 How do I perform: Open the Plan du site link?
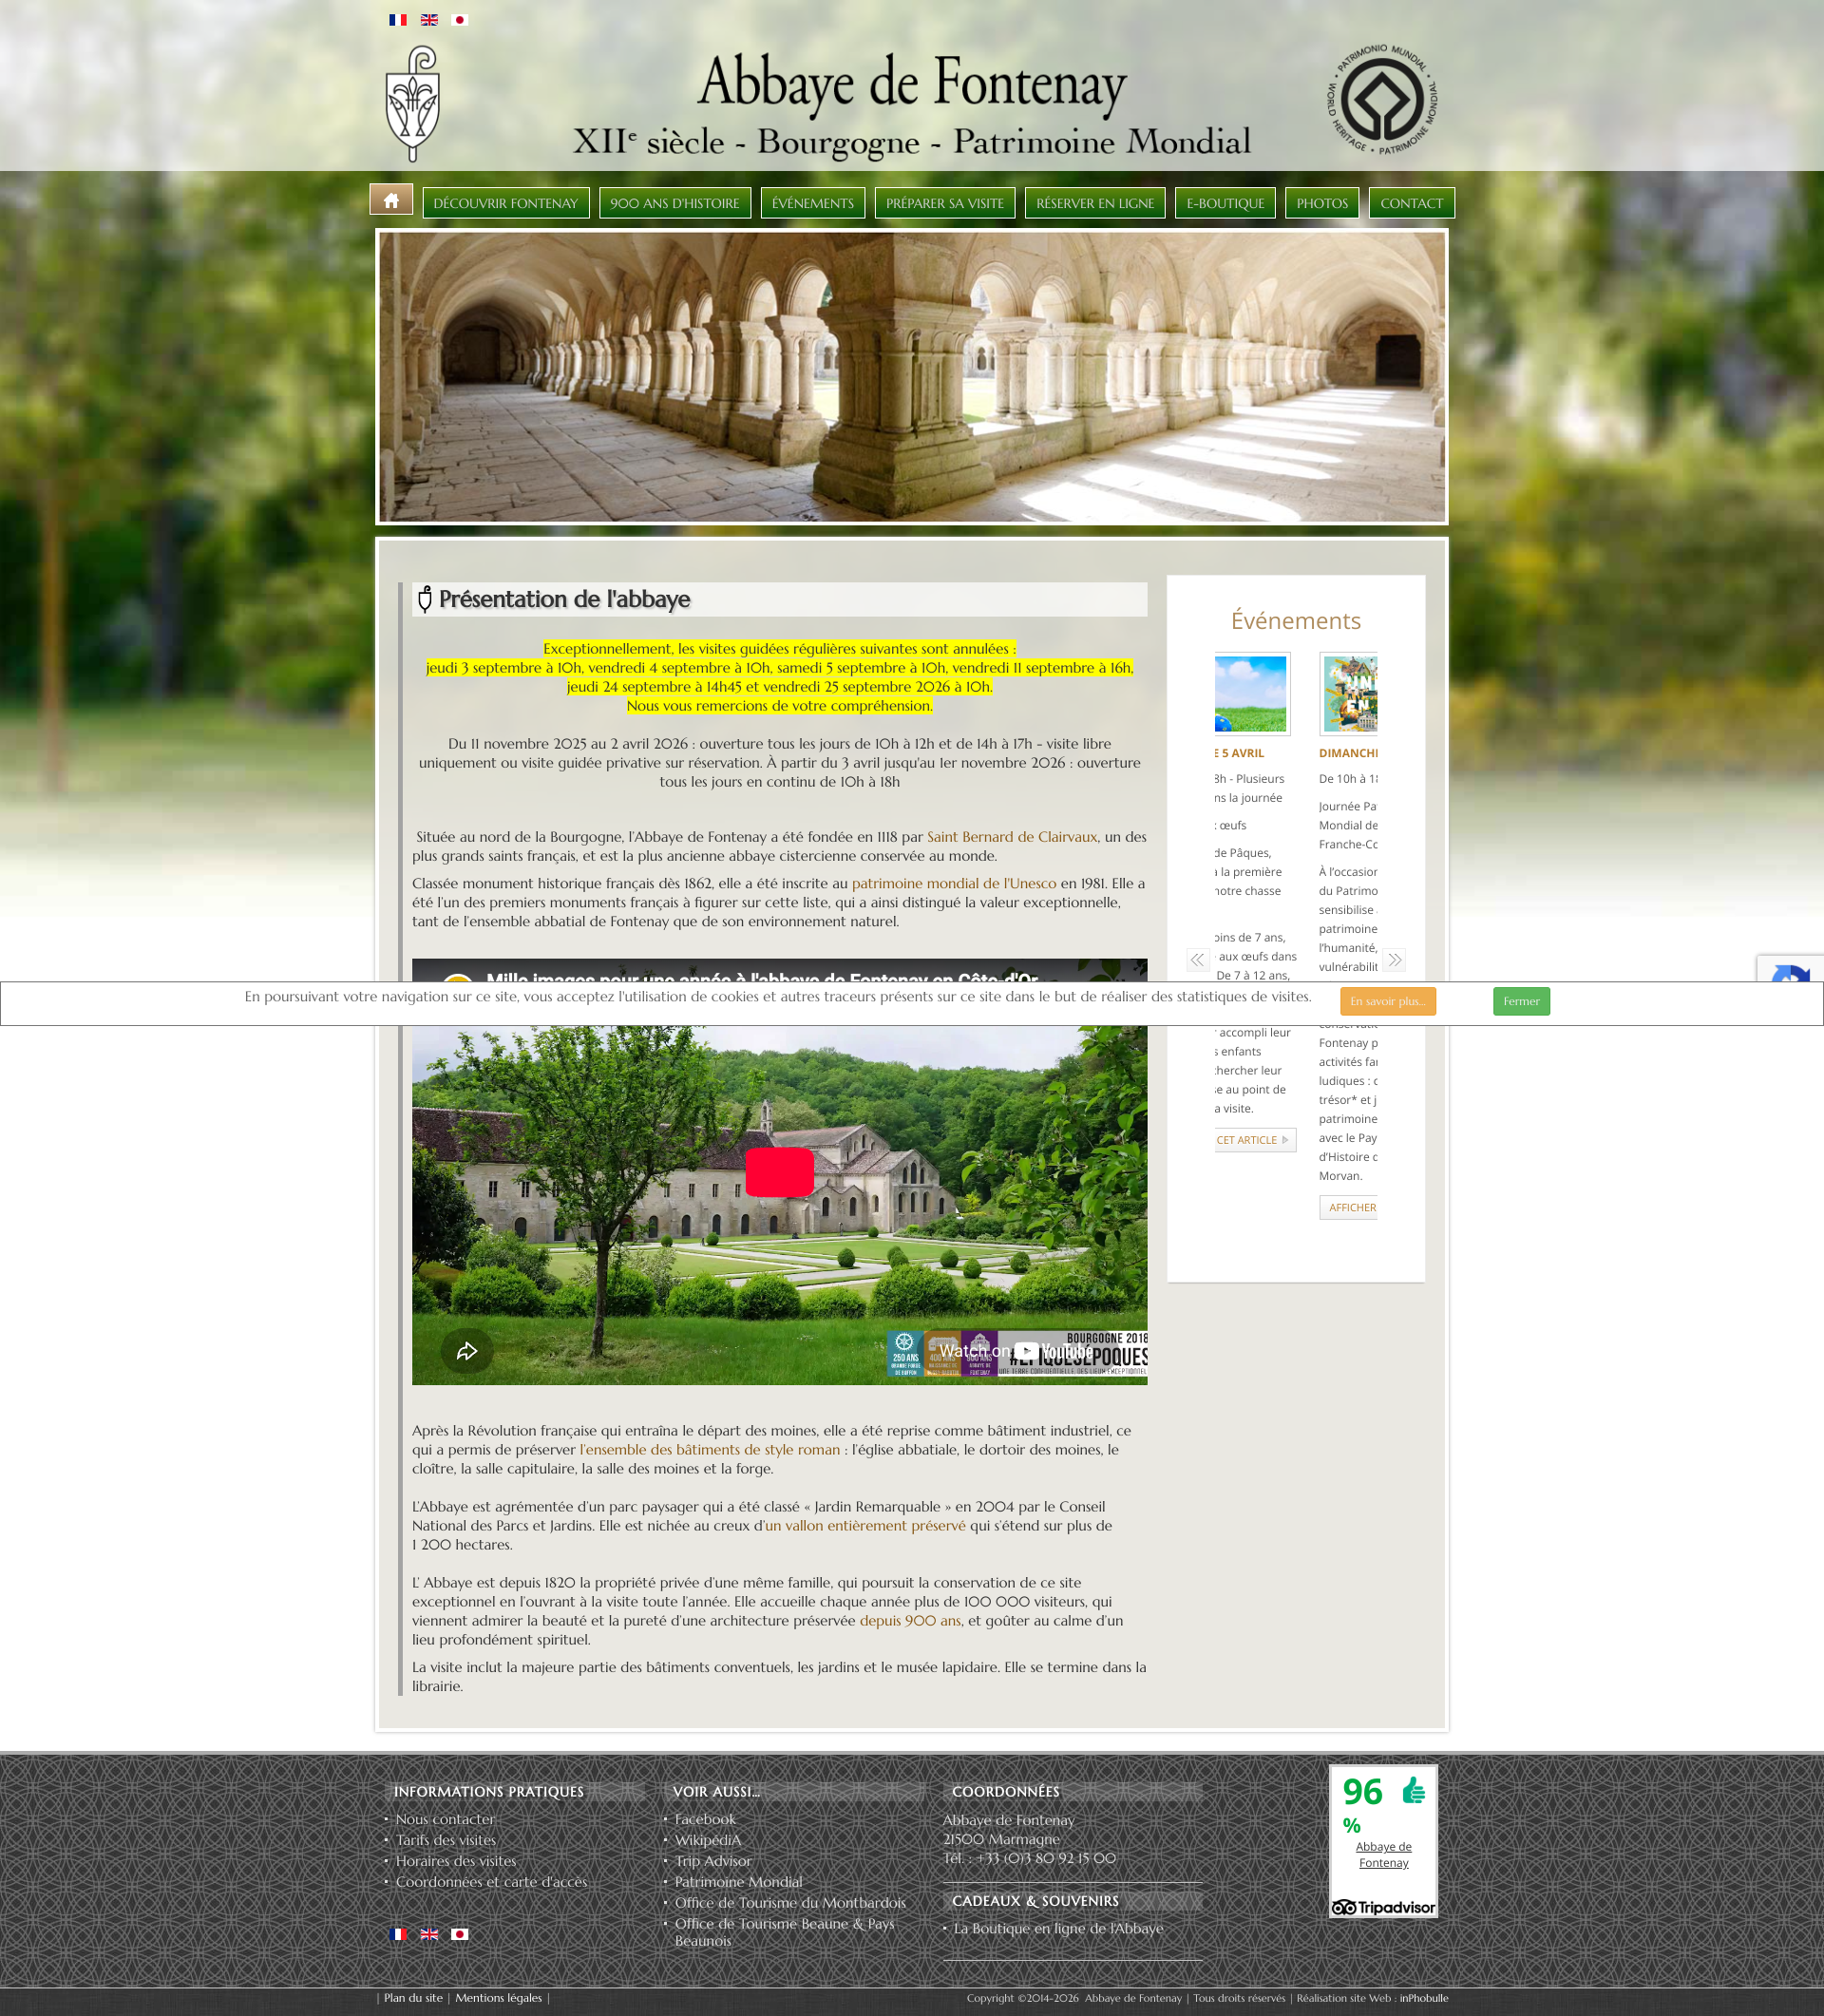(413, 1998)
